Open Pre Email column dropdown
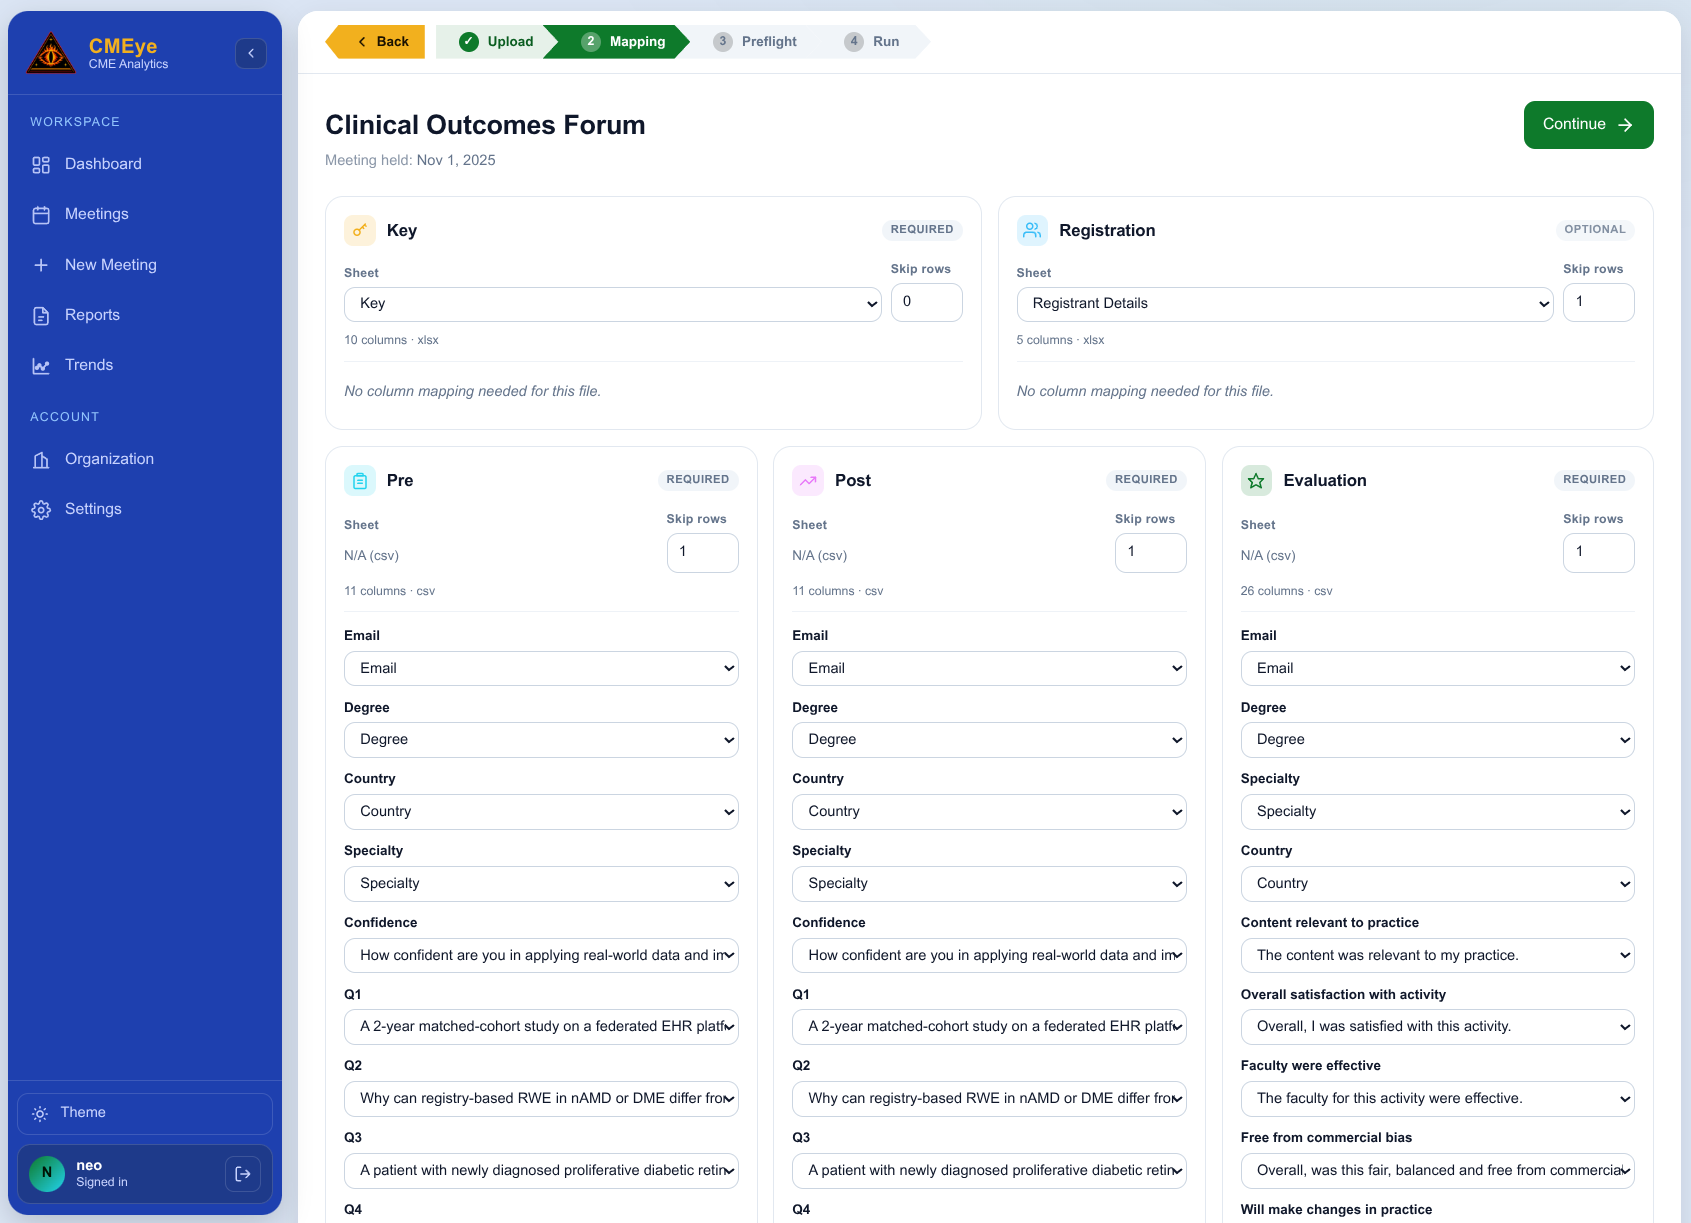The width and height of the screenshot is (1691, 1223). [541, 668]
